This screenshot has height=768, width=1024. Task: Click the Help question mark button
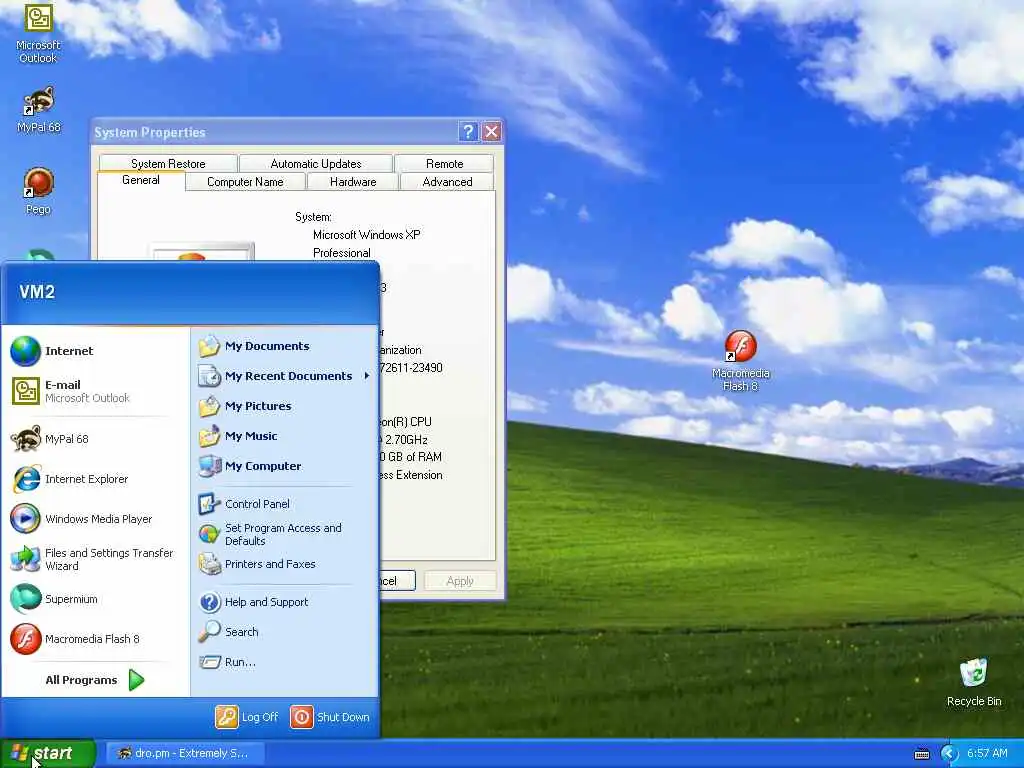point(468,132)
